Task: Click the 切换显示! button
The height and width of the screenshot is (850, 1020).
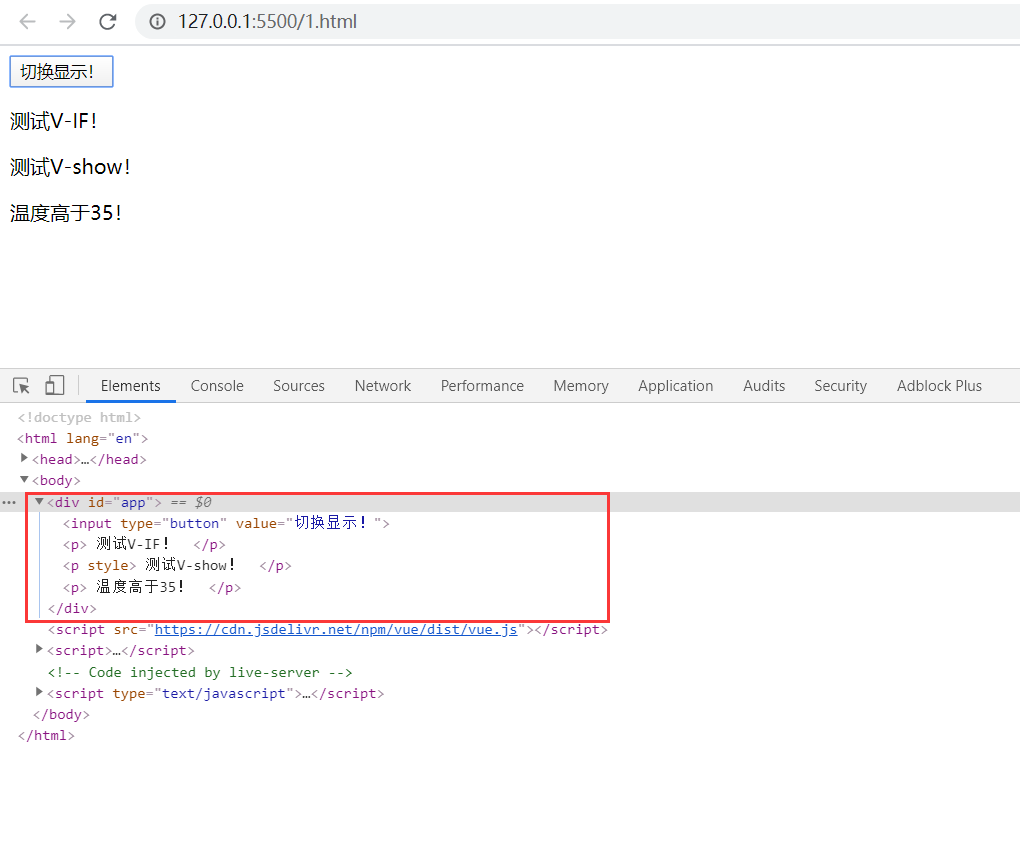Action: pyautogui.click(x=61, y=72)
